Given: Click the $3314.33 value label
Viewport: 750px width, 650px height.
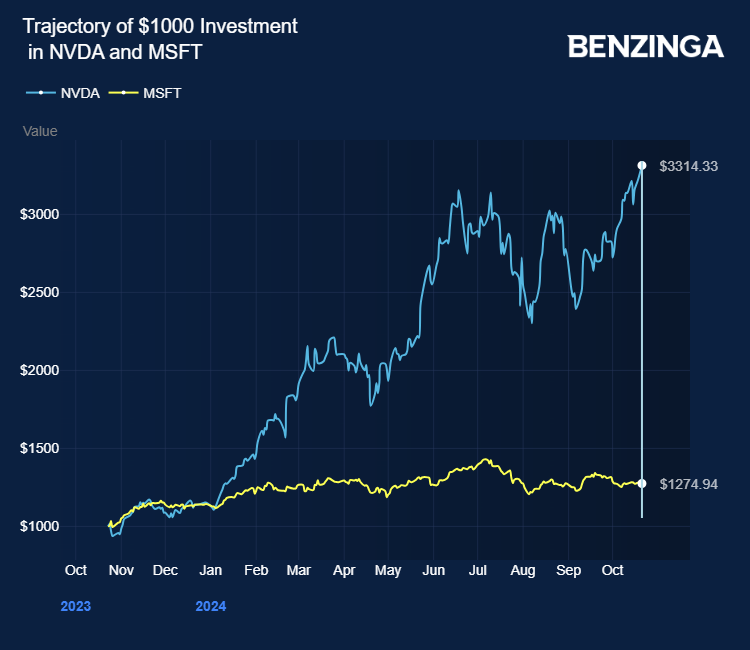Looking at the screenshot, I should coord(689,166).
